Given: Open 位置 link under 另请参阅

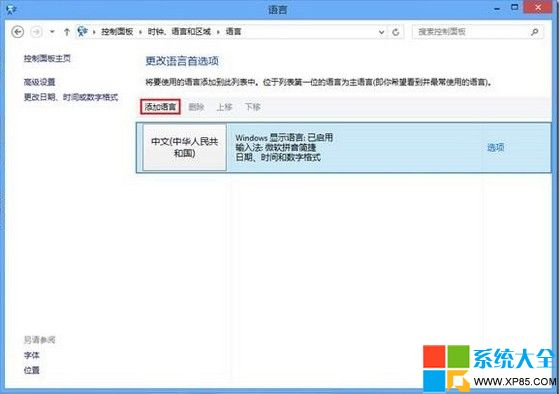Looking at the screenshot, I should click(31, 370).
